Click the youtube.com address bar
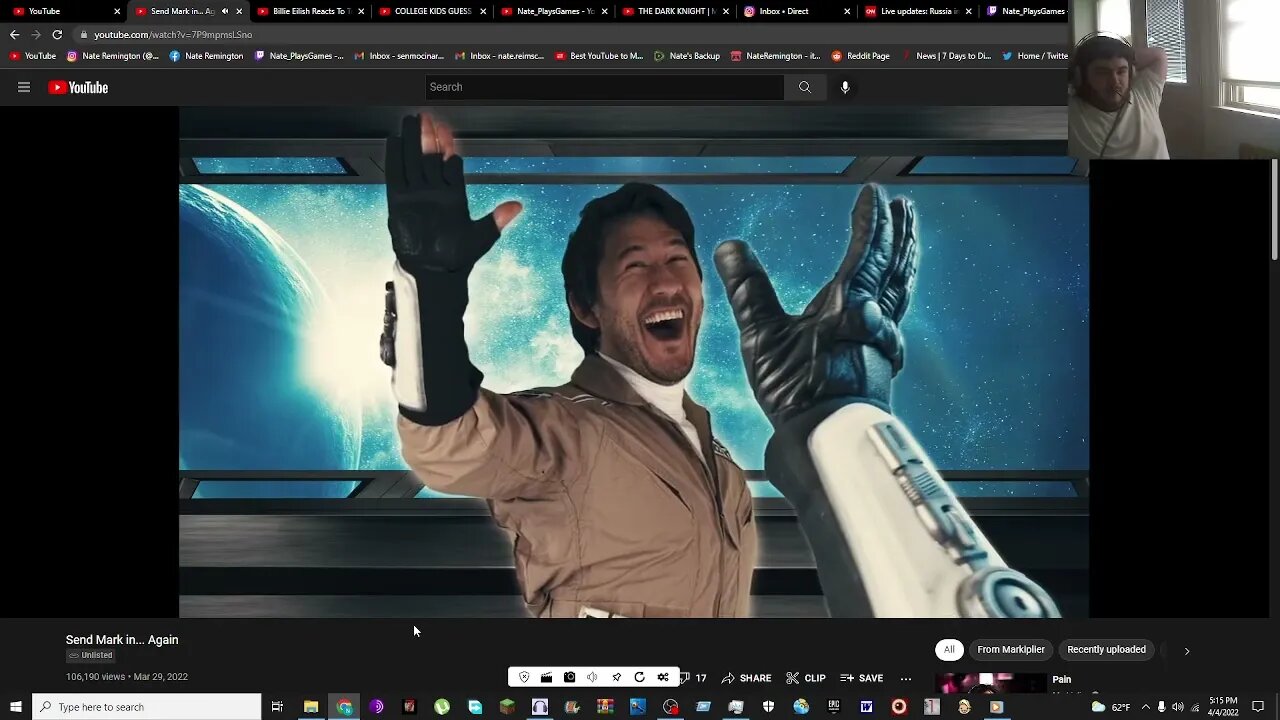 [570, 34]
